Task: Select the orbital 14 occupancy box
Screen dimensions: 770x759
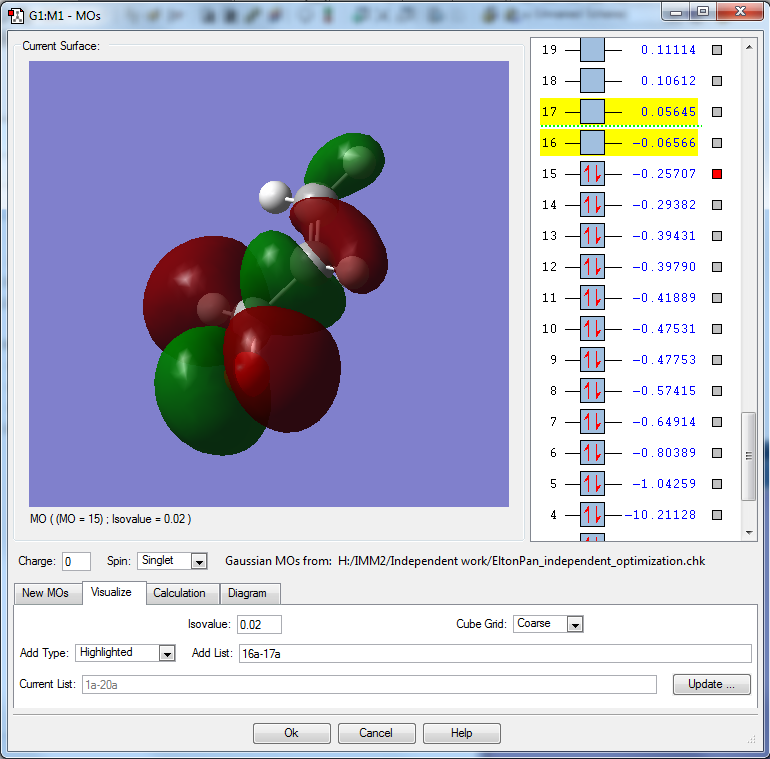Action: coord(592,205)
